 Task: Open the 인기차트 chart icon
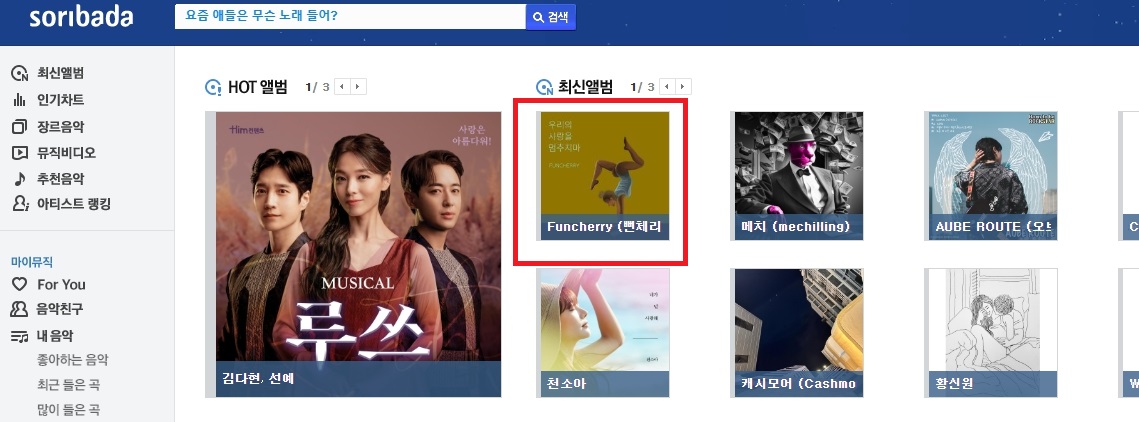(x=20, y=100)
